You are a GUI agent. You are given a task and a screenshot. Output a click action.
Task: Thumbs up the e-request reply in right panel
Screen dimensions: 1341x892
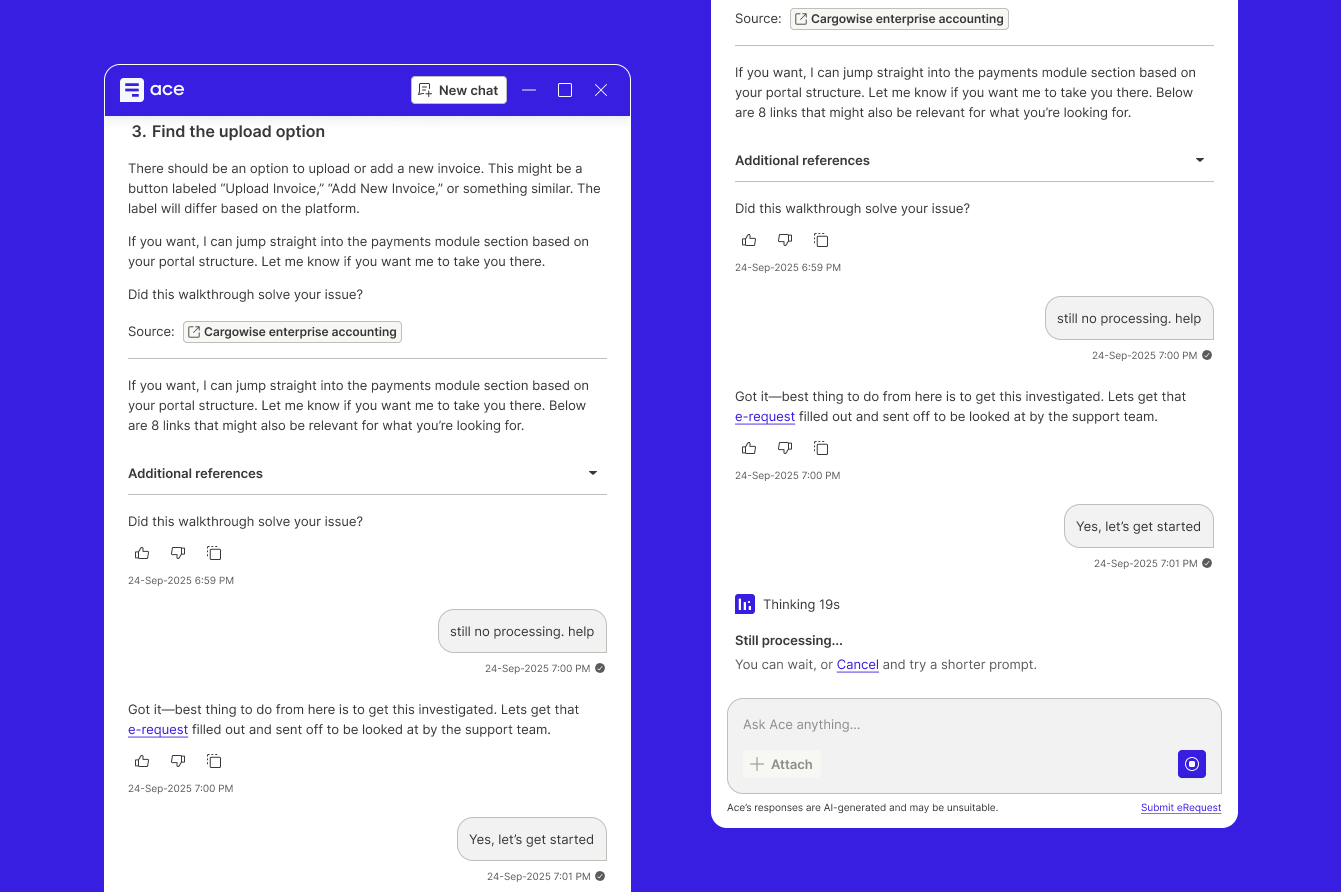[749, 448]
